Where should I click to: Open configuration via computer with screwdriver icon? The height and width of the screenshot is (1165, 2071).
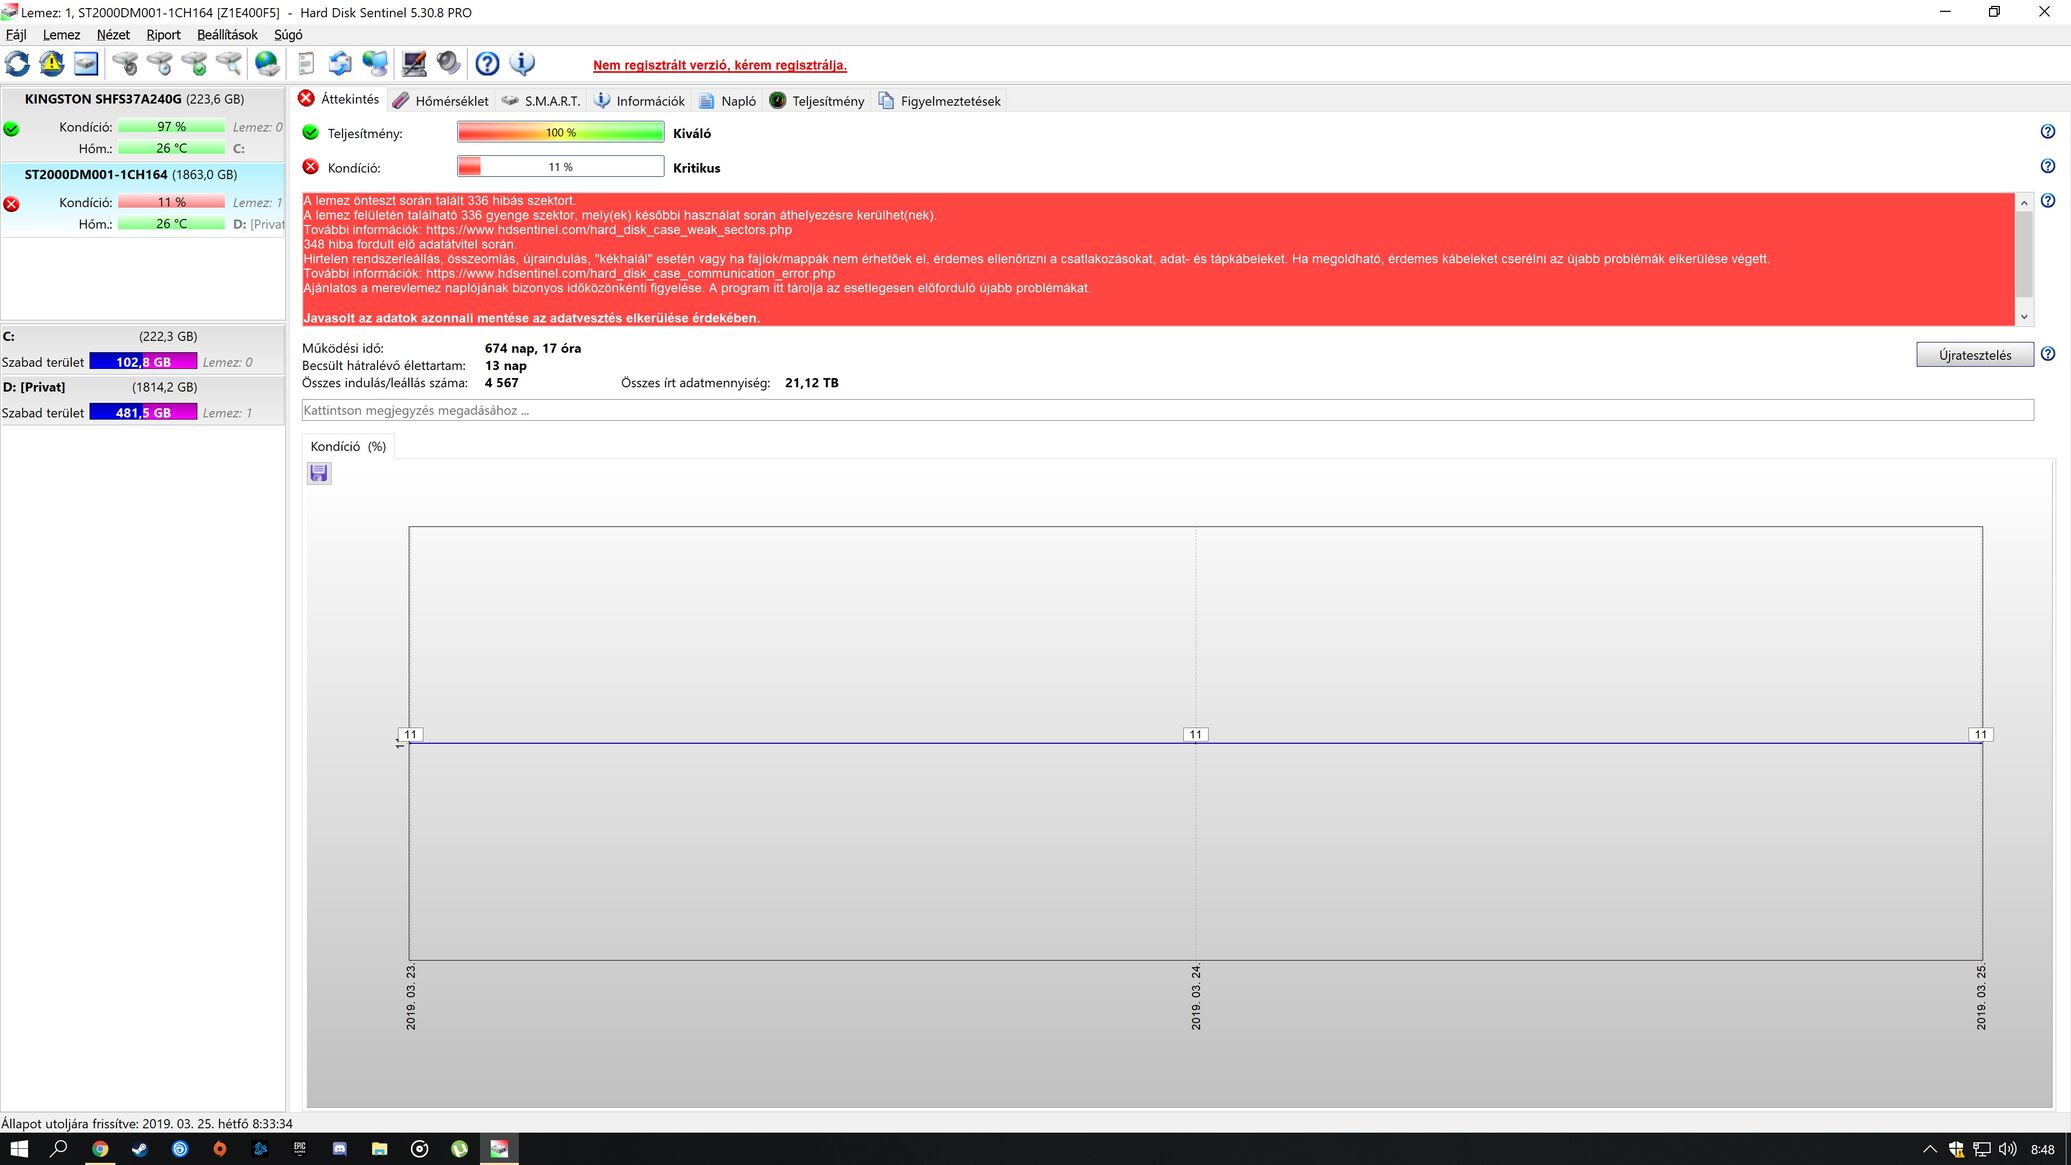(x=414, y=64)
